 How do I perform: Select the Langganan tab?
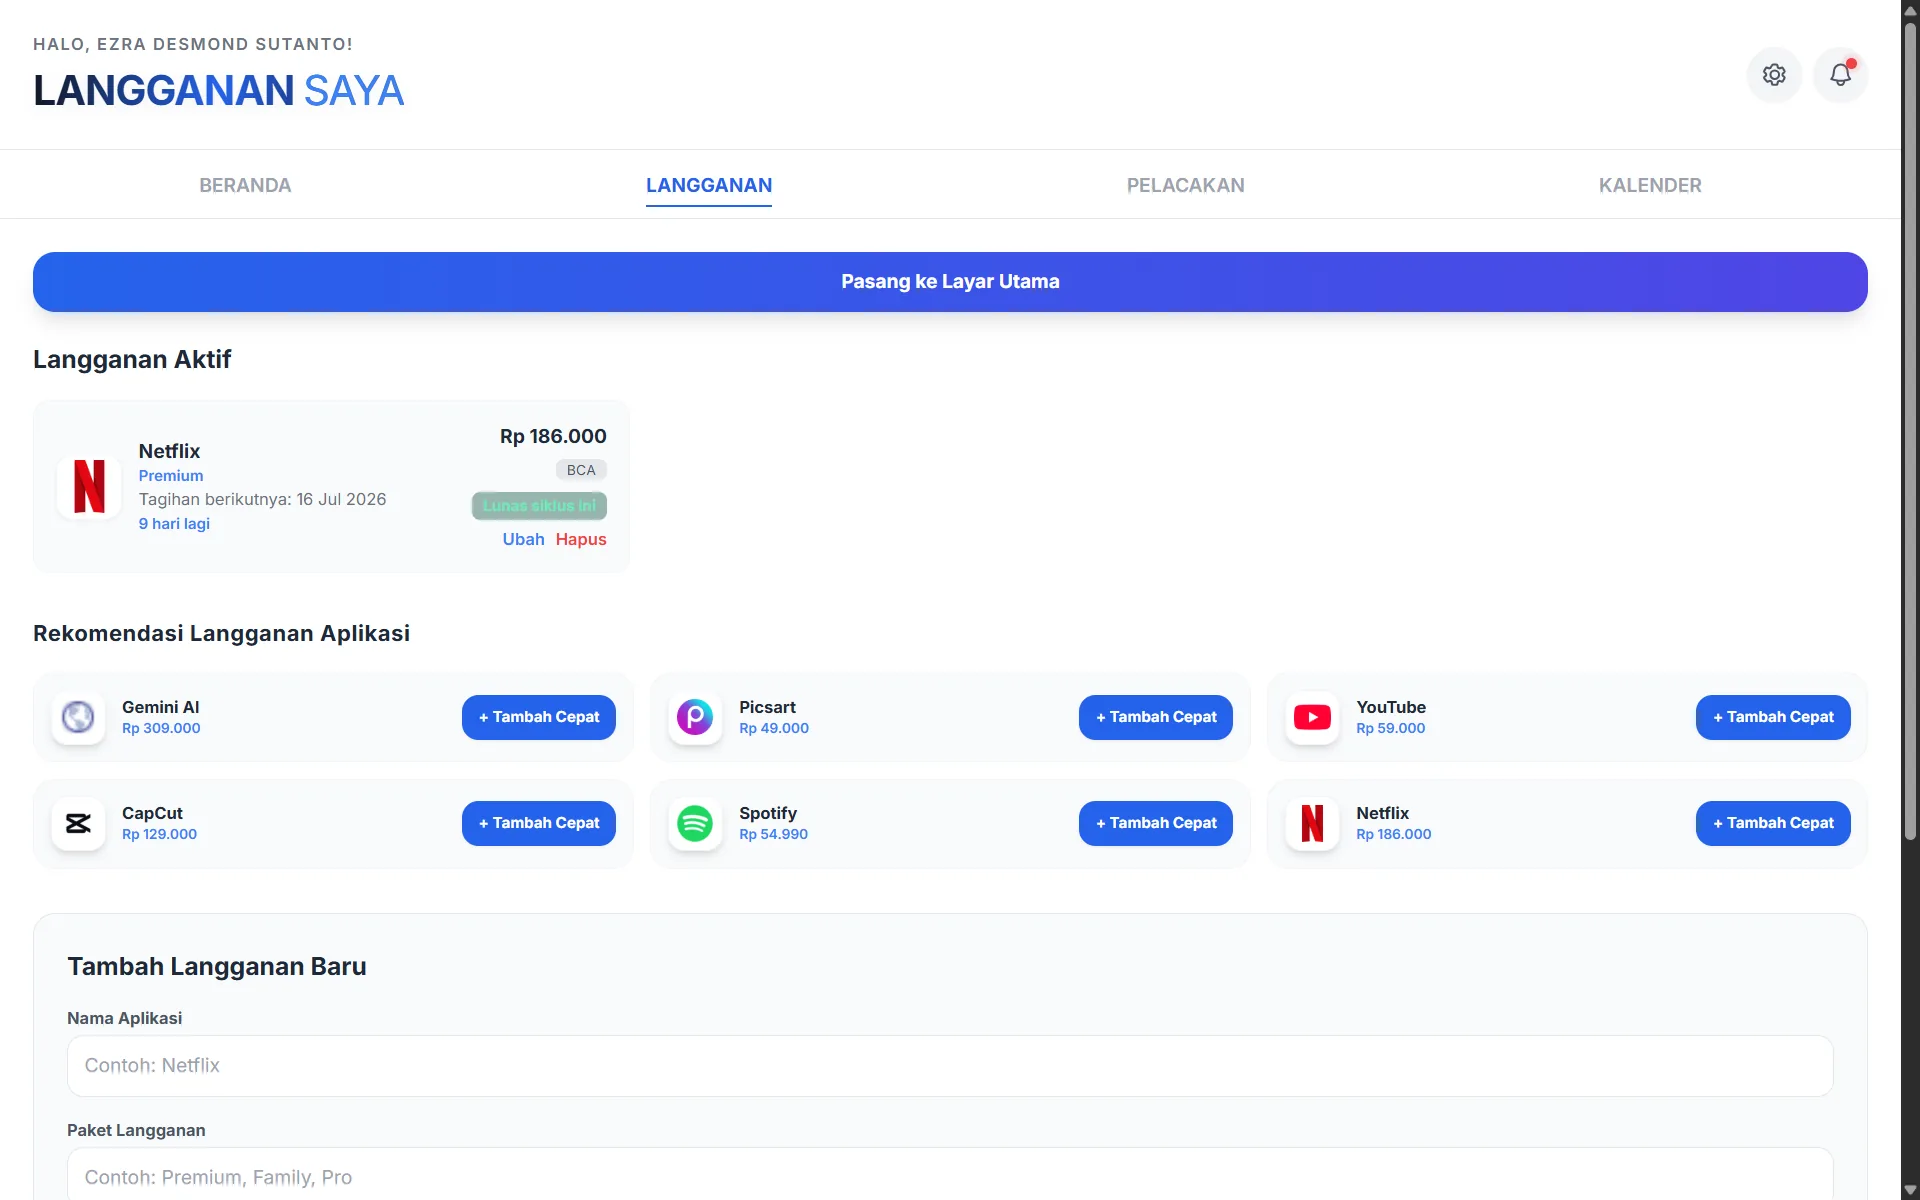point(709,185)
